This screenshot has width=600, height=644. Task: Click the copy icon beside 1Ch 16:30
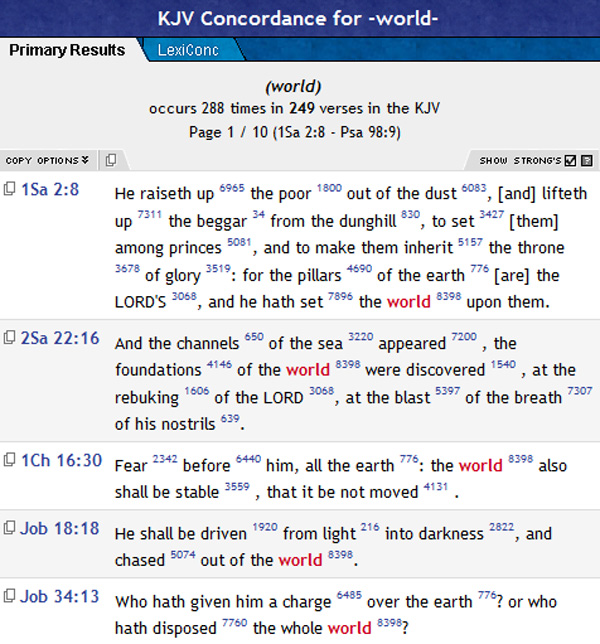point(9,460)
